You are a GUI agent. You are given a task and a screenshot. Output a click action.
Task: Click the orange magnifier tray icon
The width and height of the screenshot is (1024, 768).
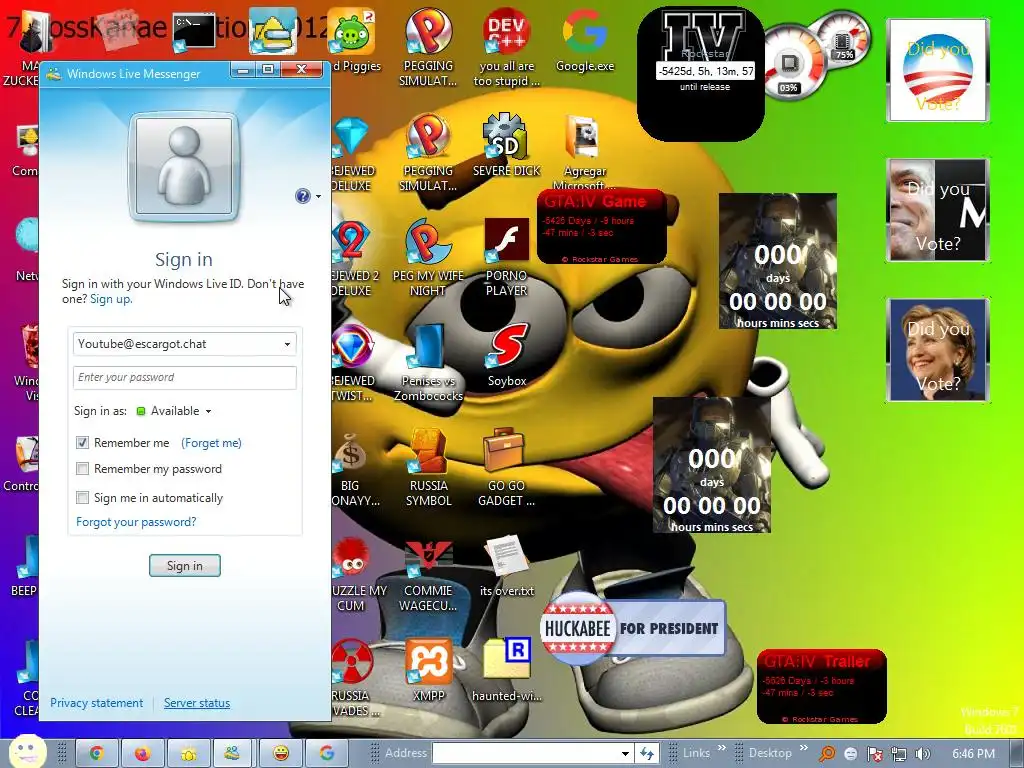tap(827, 754)
